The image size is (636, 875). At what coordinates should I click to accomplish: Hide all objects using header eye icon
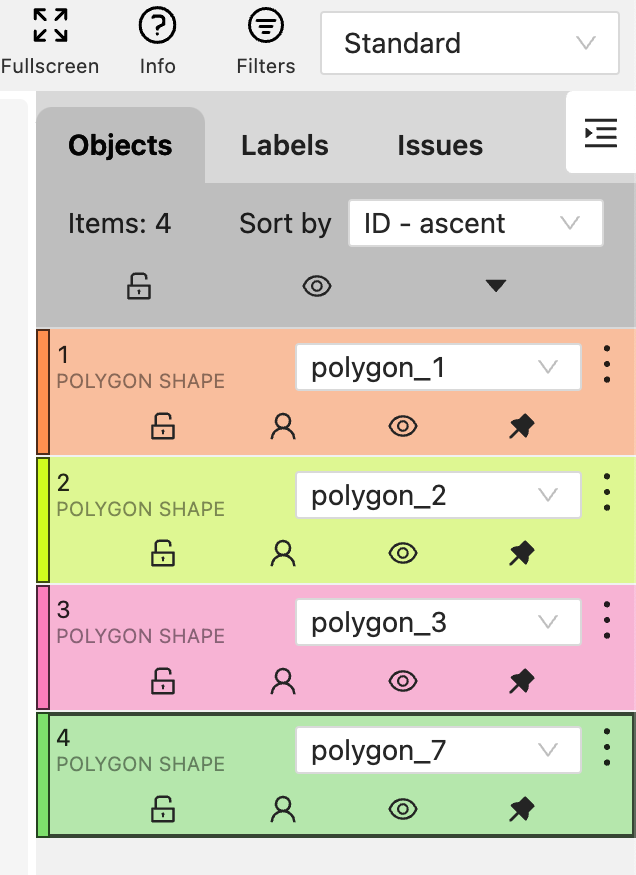click(x=317, y=287)
